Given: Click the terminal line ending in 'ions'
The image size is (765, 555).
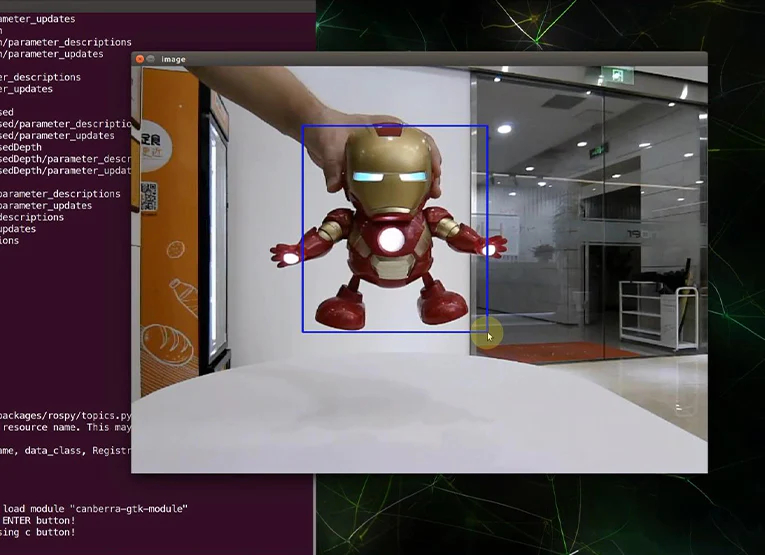Looking at the screenshot, I should (9, 240).
